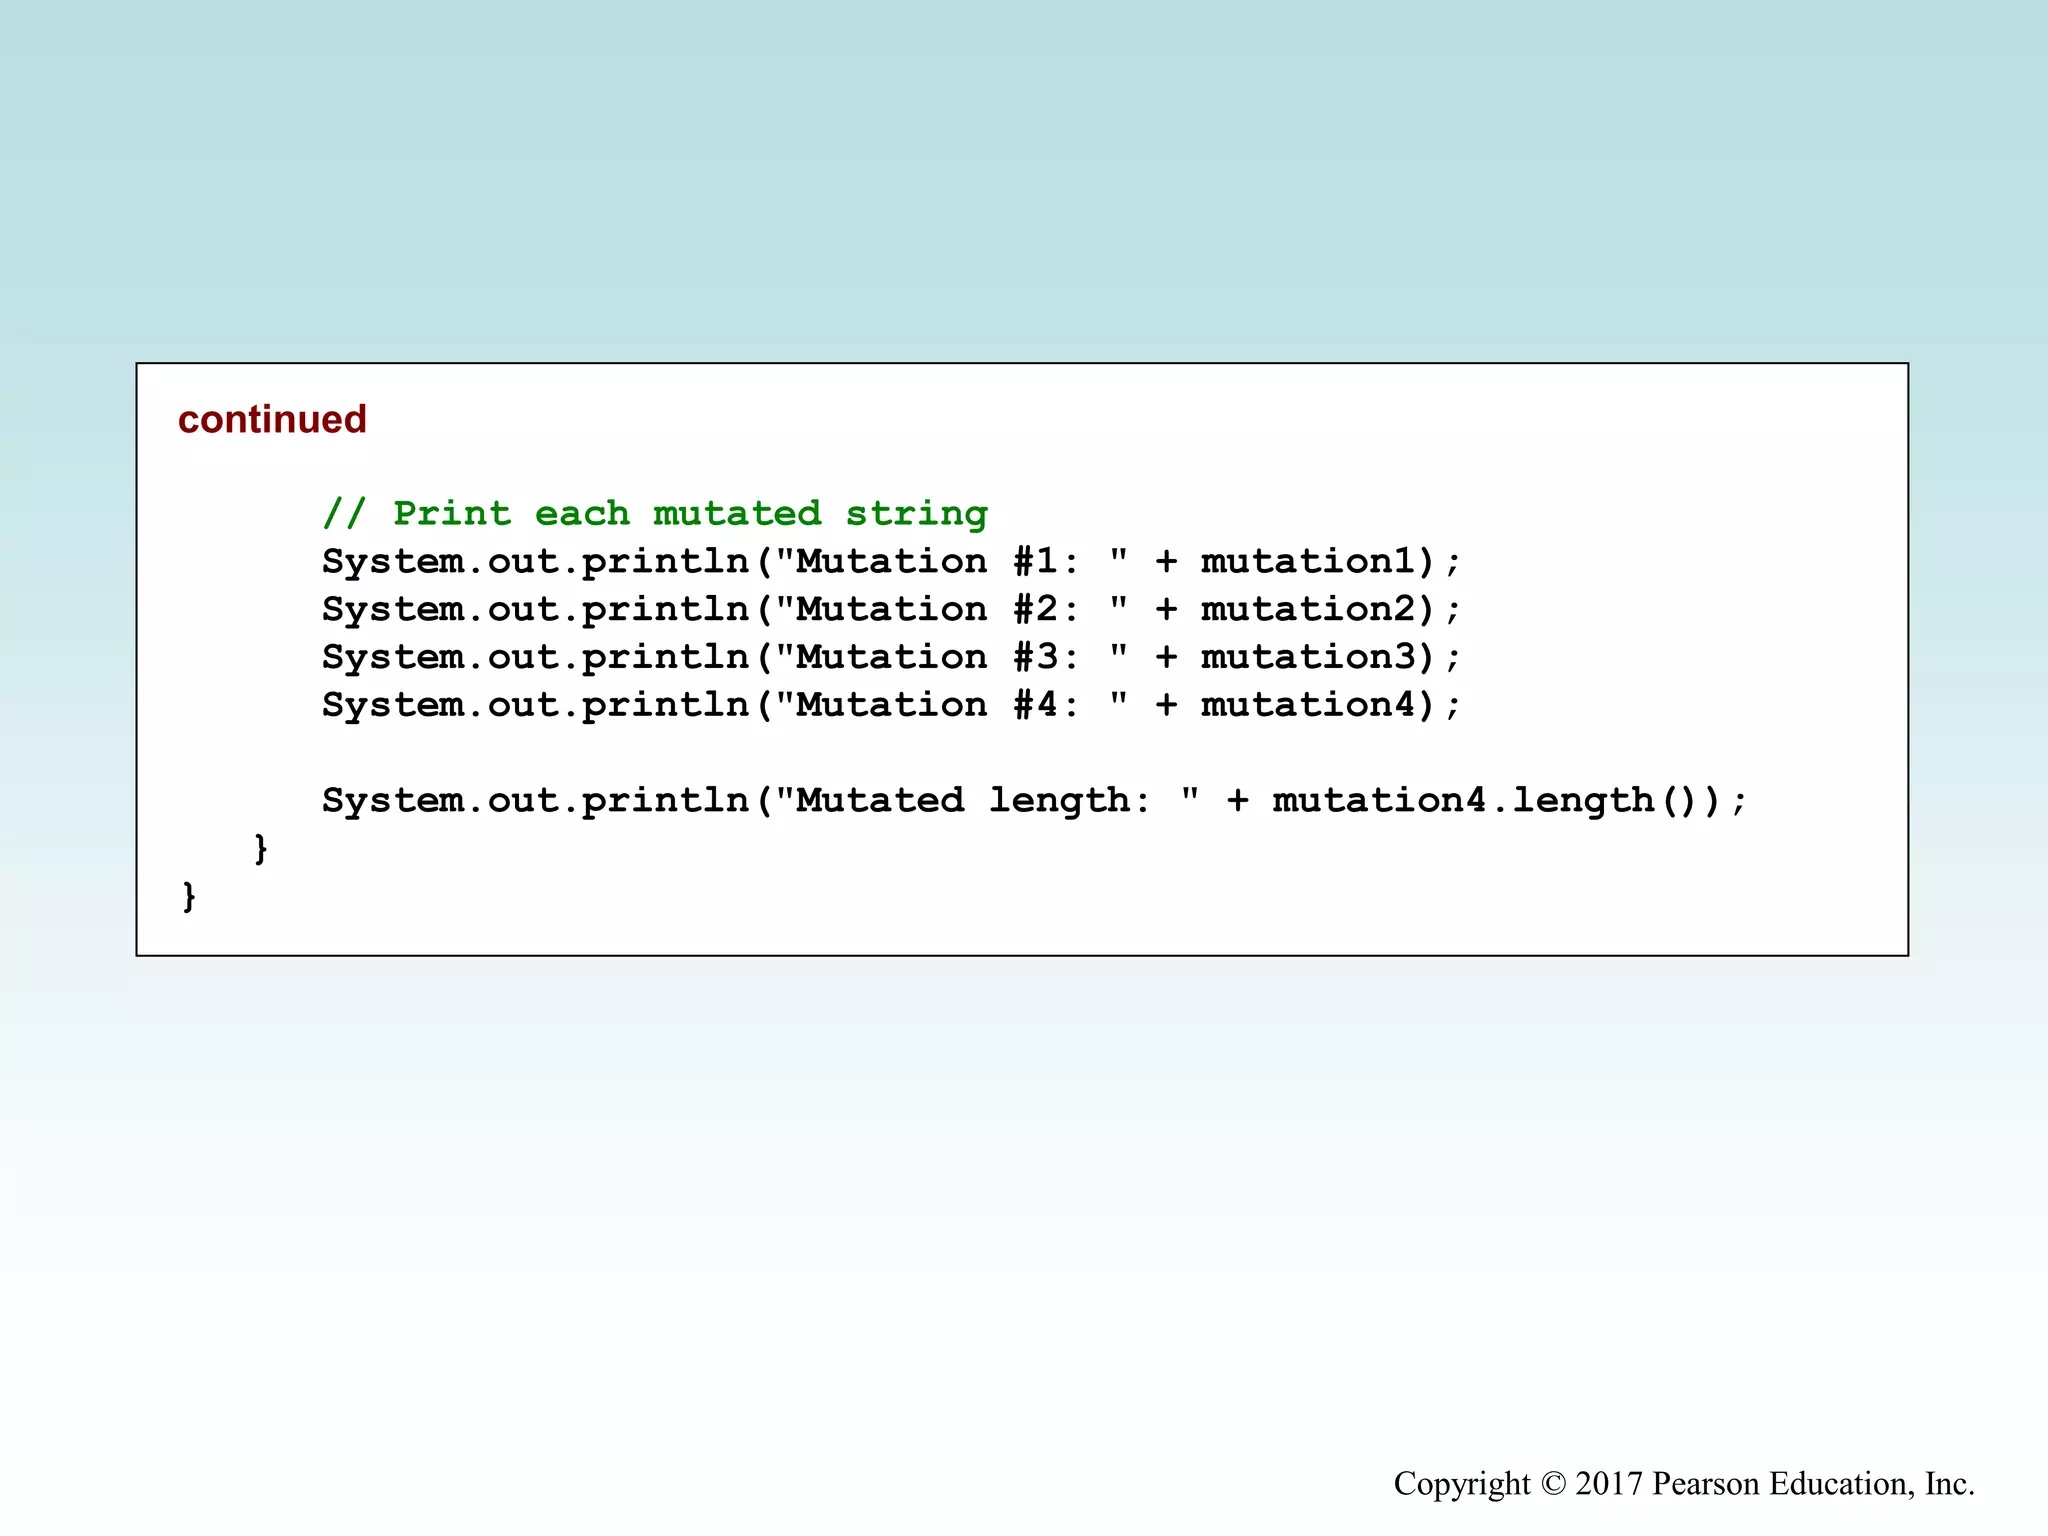The width and height of the screenshot is (2048, 1536).
Task: Click the "Mutation #3: " string literal
Action: pos(952,658)
